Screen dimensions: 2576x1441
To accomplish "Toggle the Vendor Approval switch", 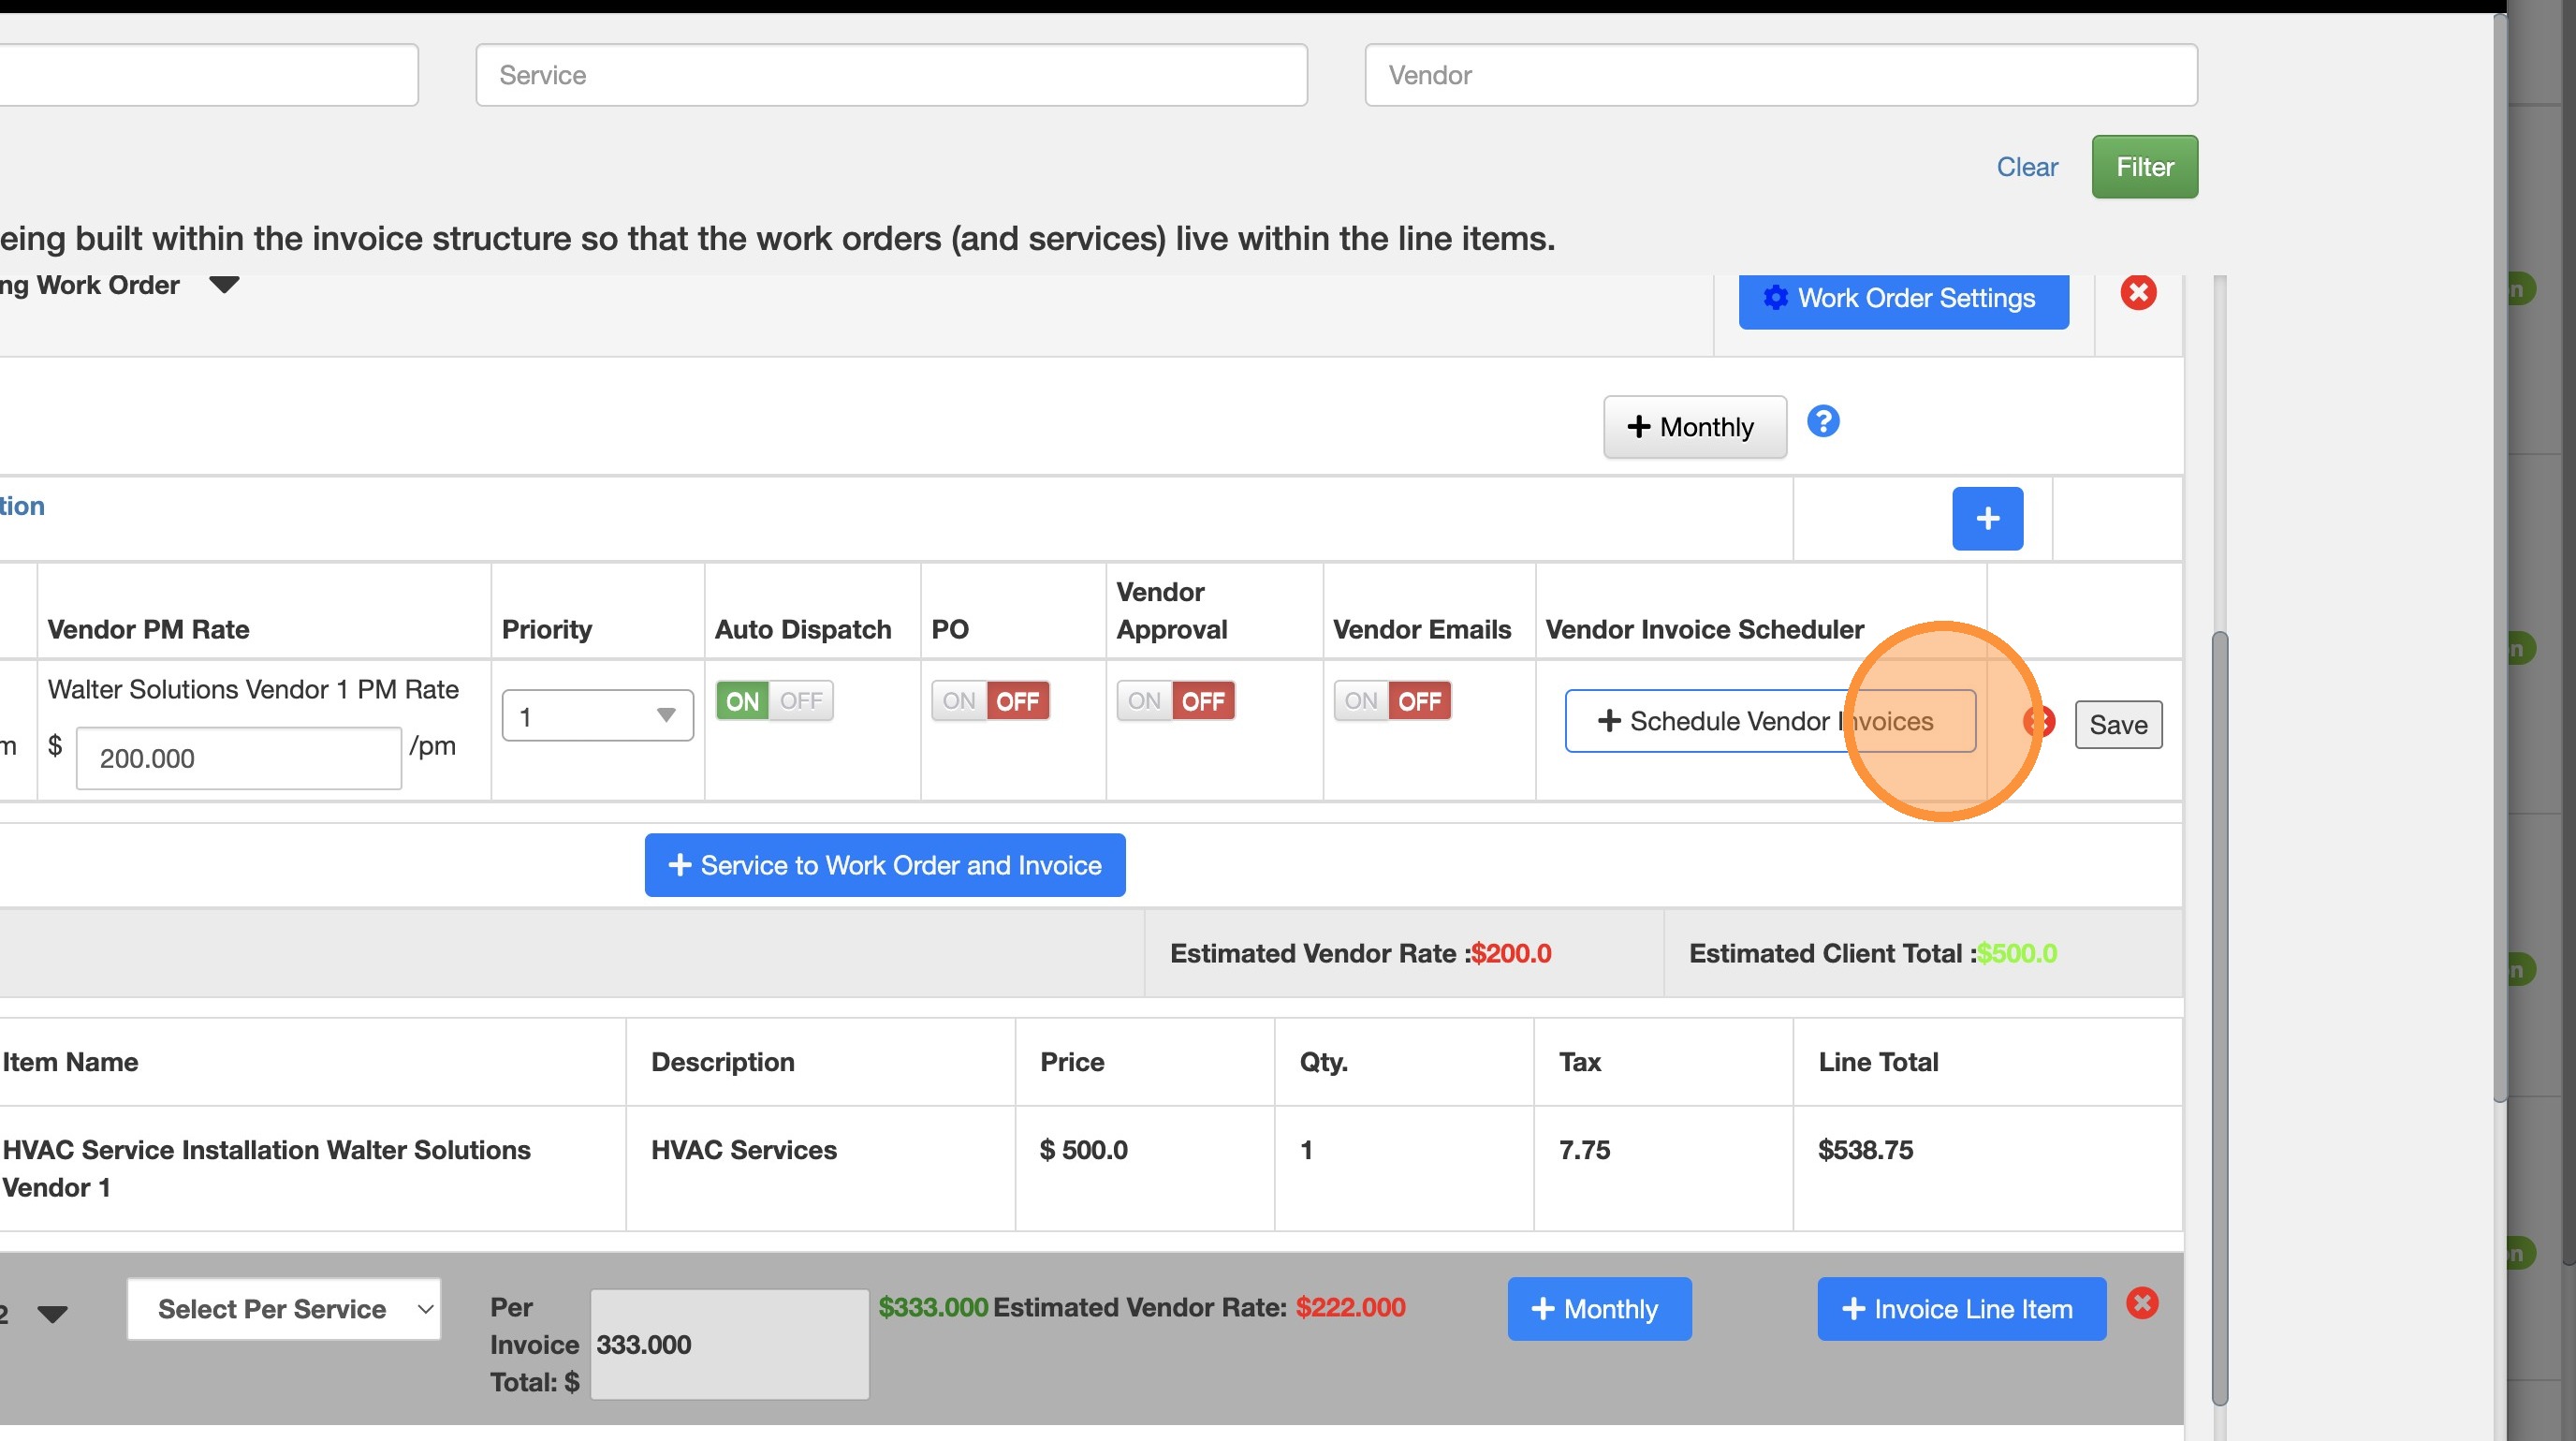I will [x=1175, y=701].
